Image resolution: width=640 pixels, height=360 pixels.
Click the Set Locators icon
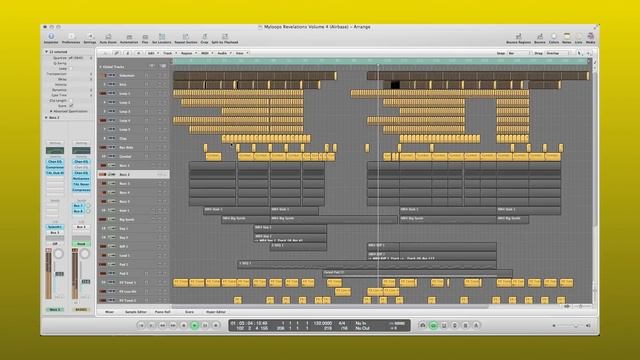[x=162, y=37]
